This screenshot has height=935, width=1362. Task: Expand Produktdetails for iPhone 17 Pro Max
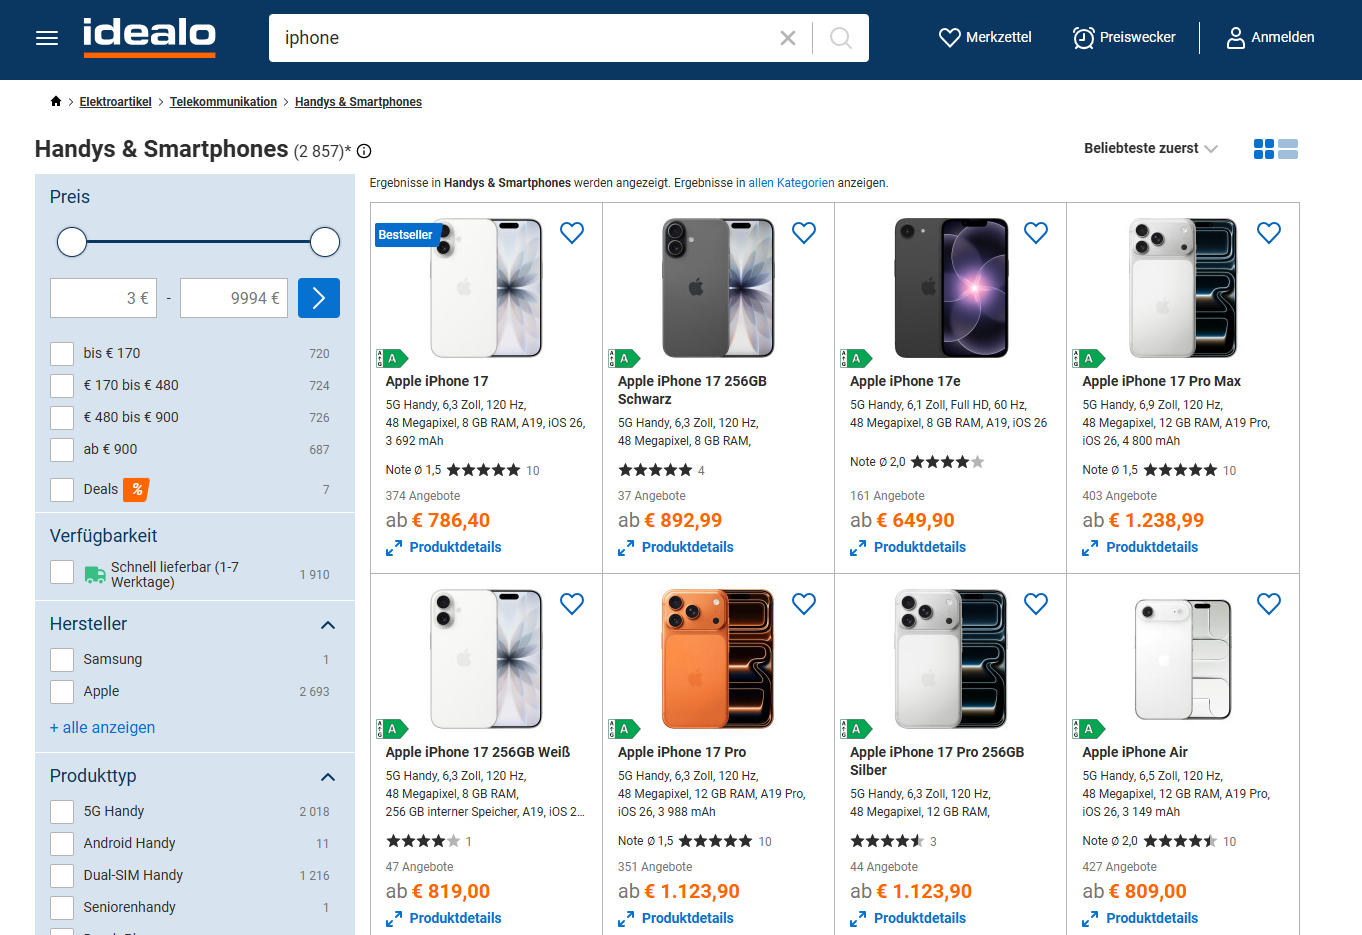click(x=1140, y=547)
